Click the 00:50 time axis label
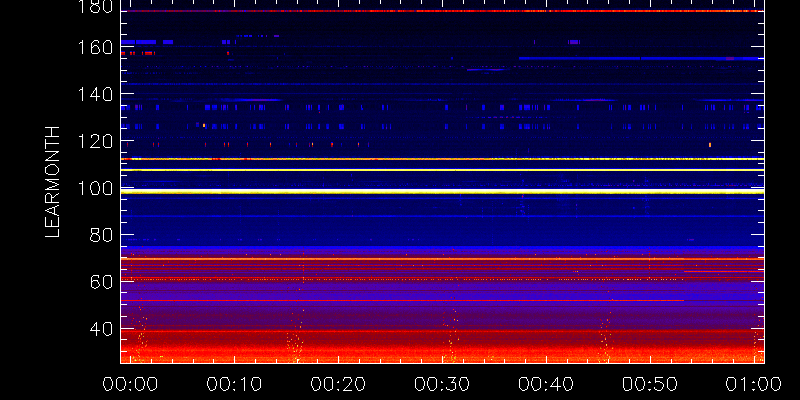 (650, 384)
